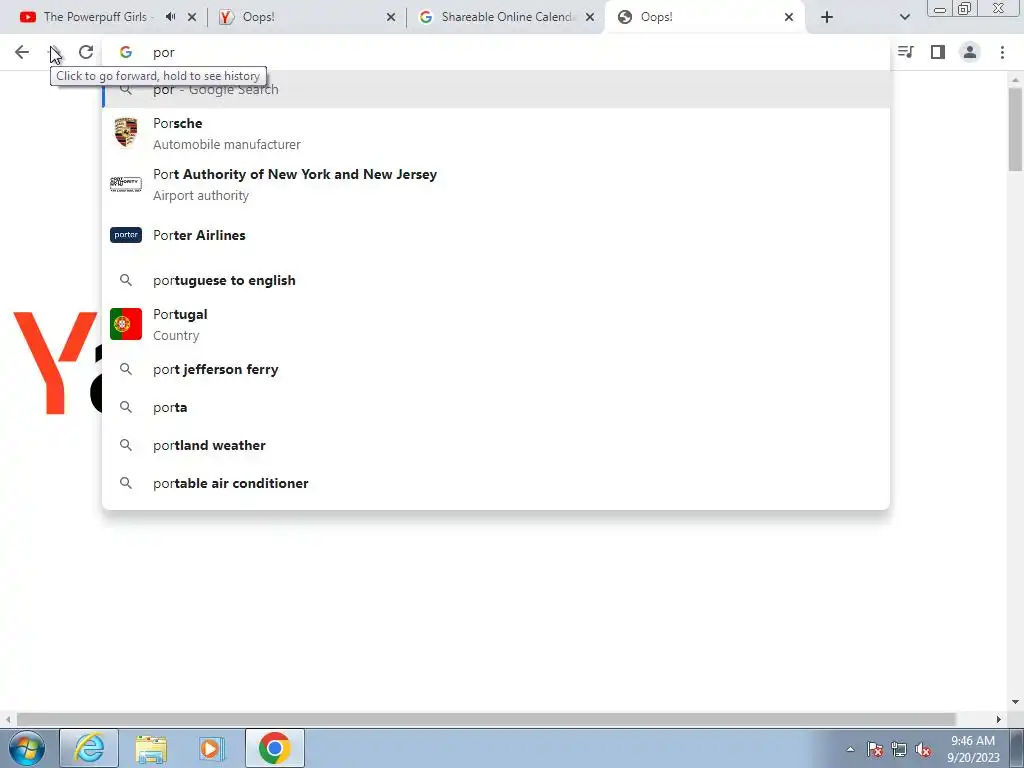Click the horizontal scrollbar left arrow

pyautogui.click(x=8, y=719)
